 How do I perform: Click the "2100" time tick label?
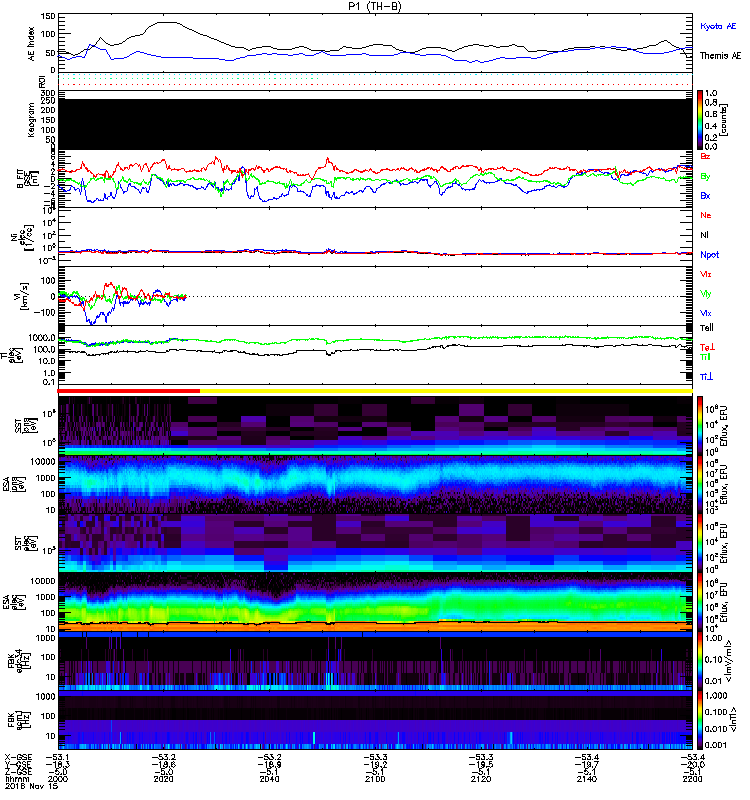[375, 779]
